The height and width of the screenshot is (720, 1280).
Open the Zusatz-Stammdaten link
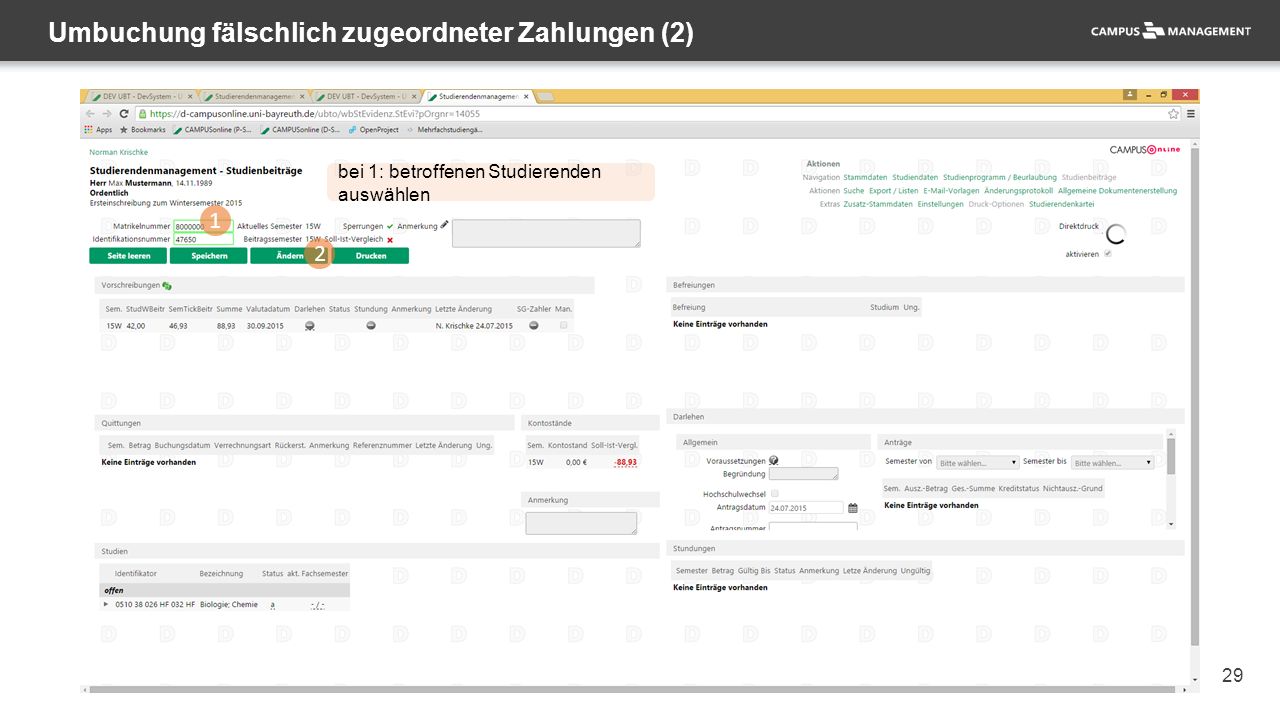878,204
